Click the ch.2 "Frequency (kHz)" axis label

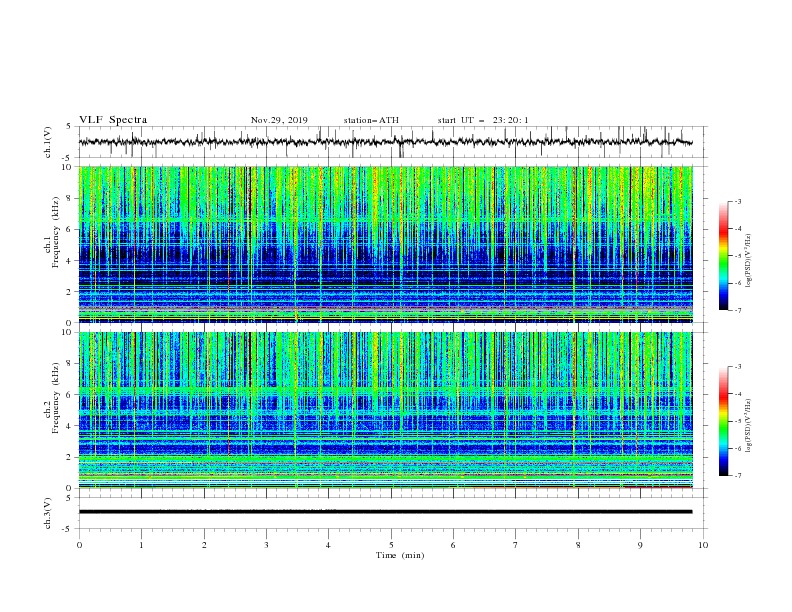click(x=56, y=397)
